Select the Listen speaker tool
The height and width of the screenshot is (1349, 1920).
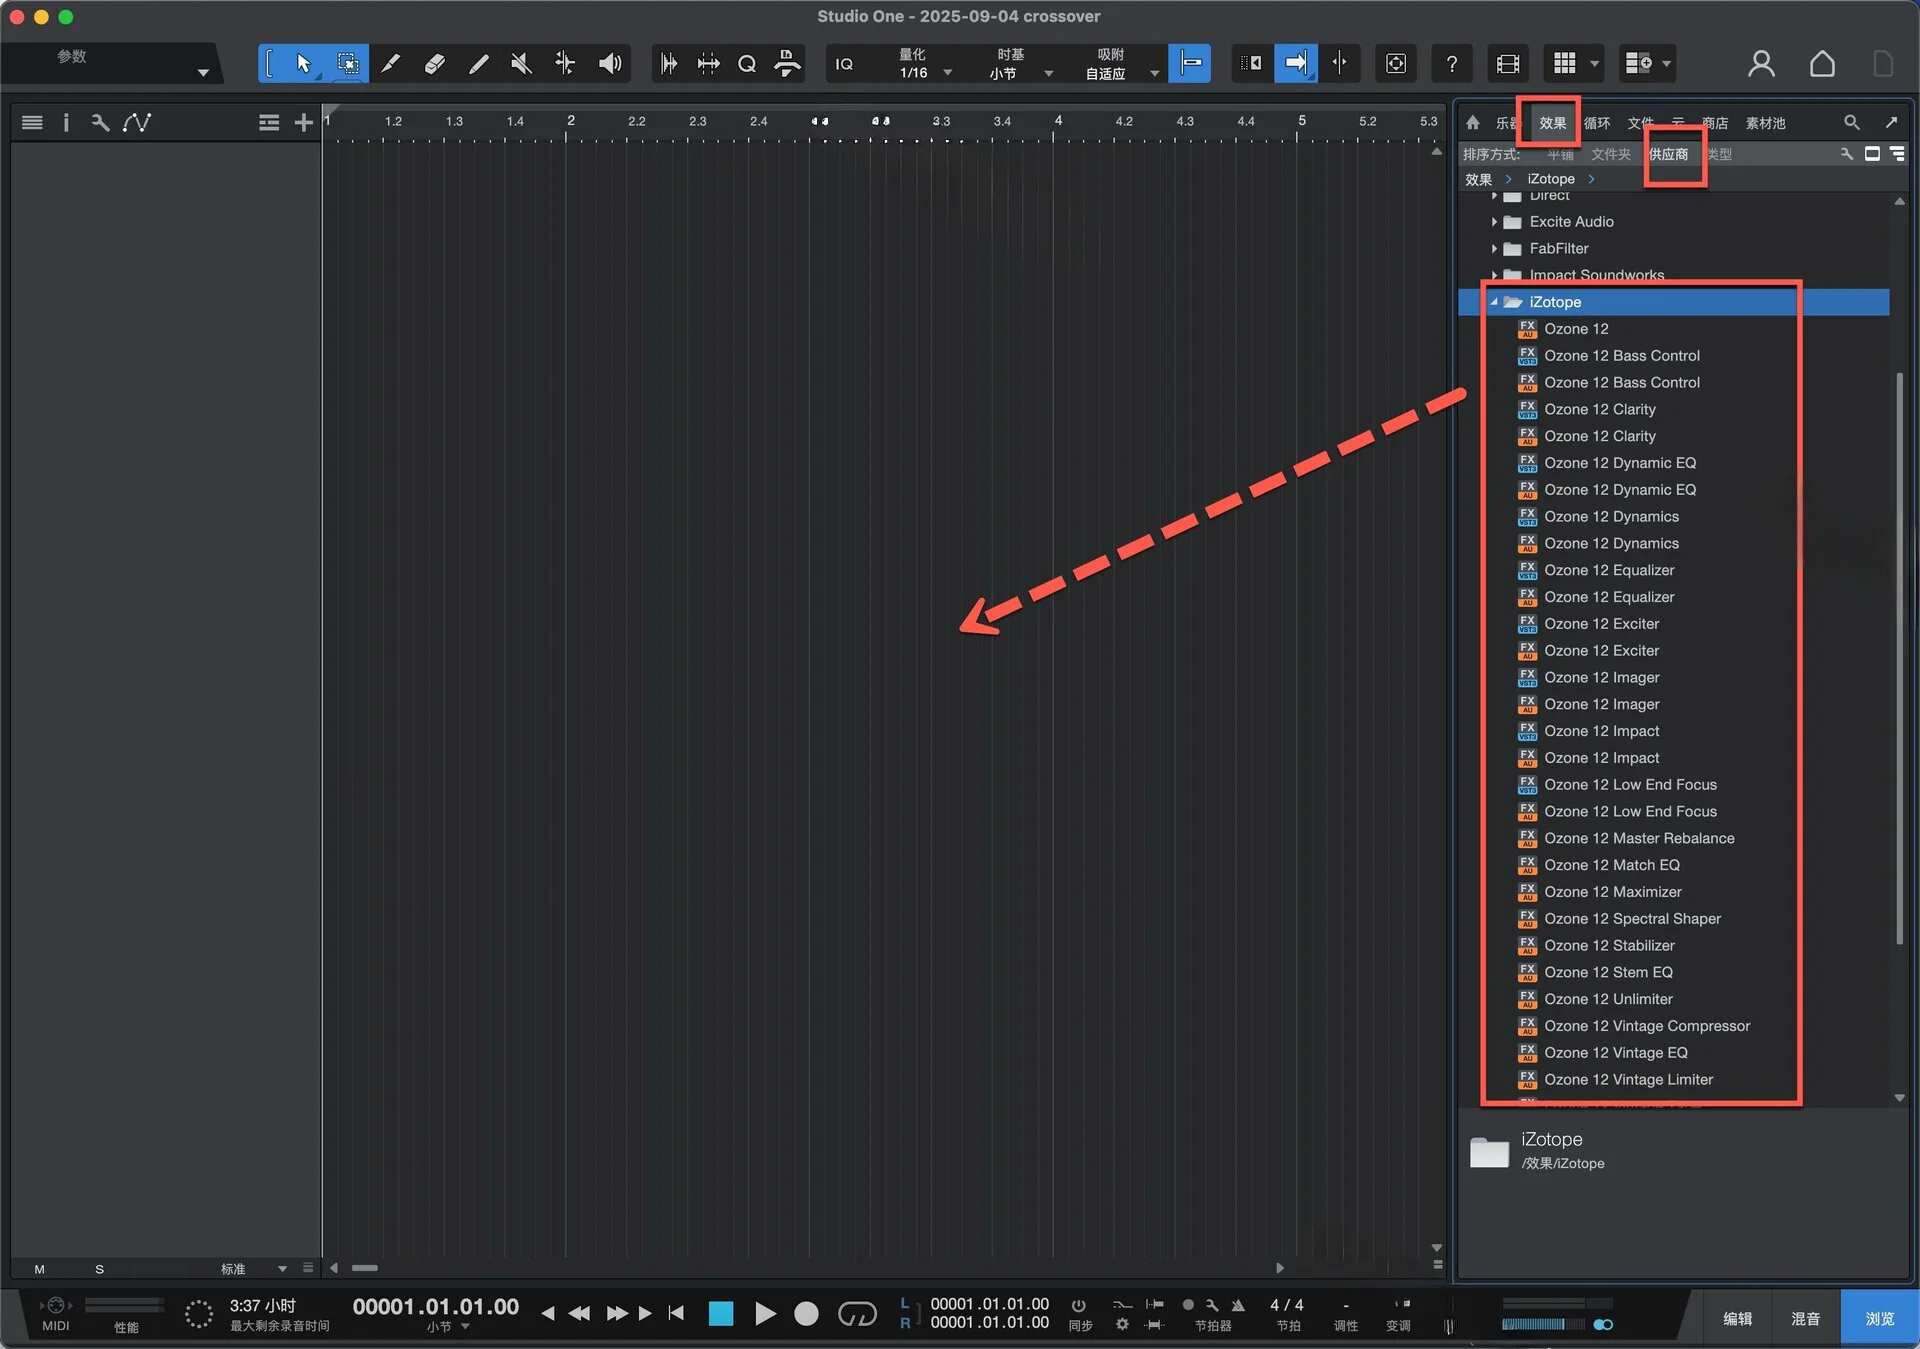[x=609, y=64]
